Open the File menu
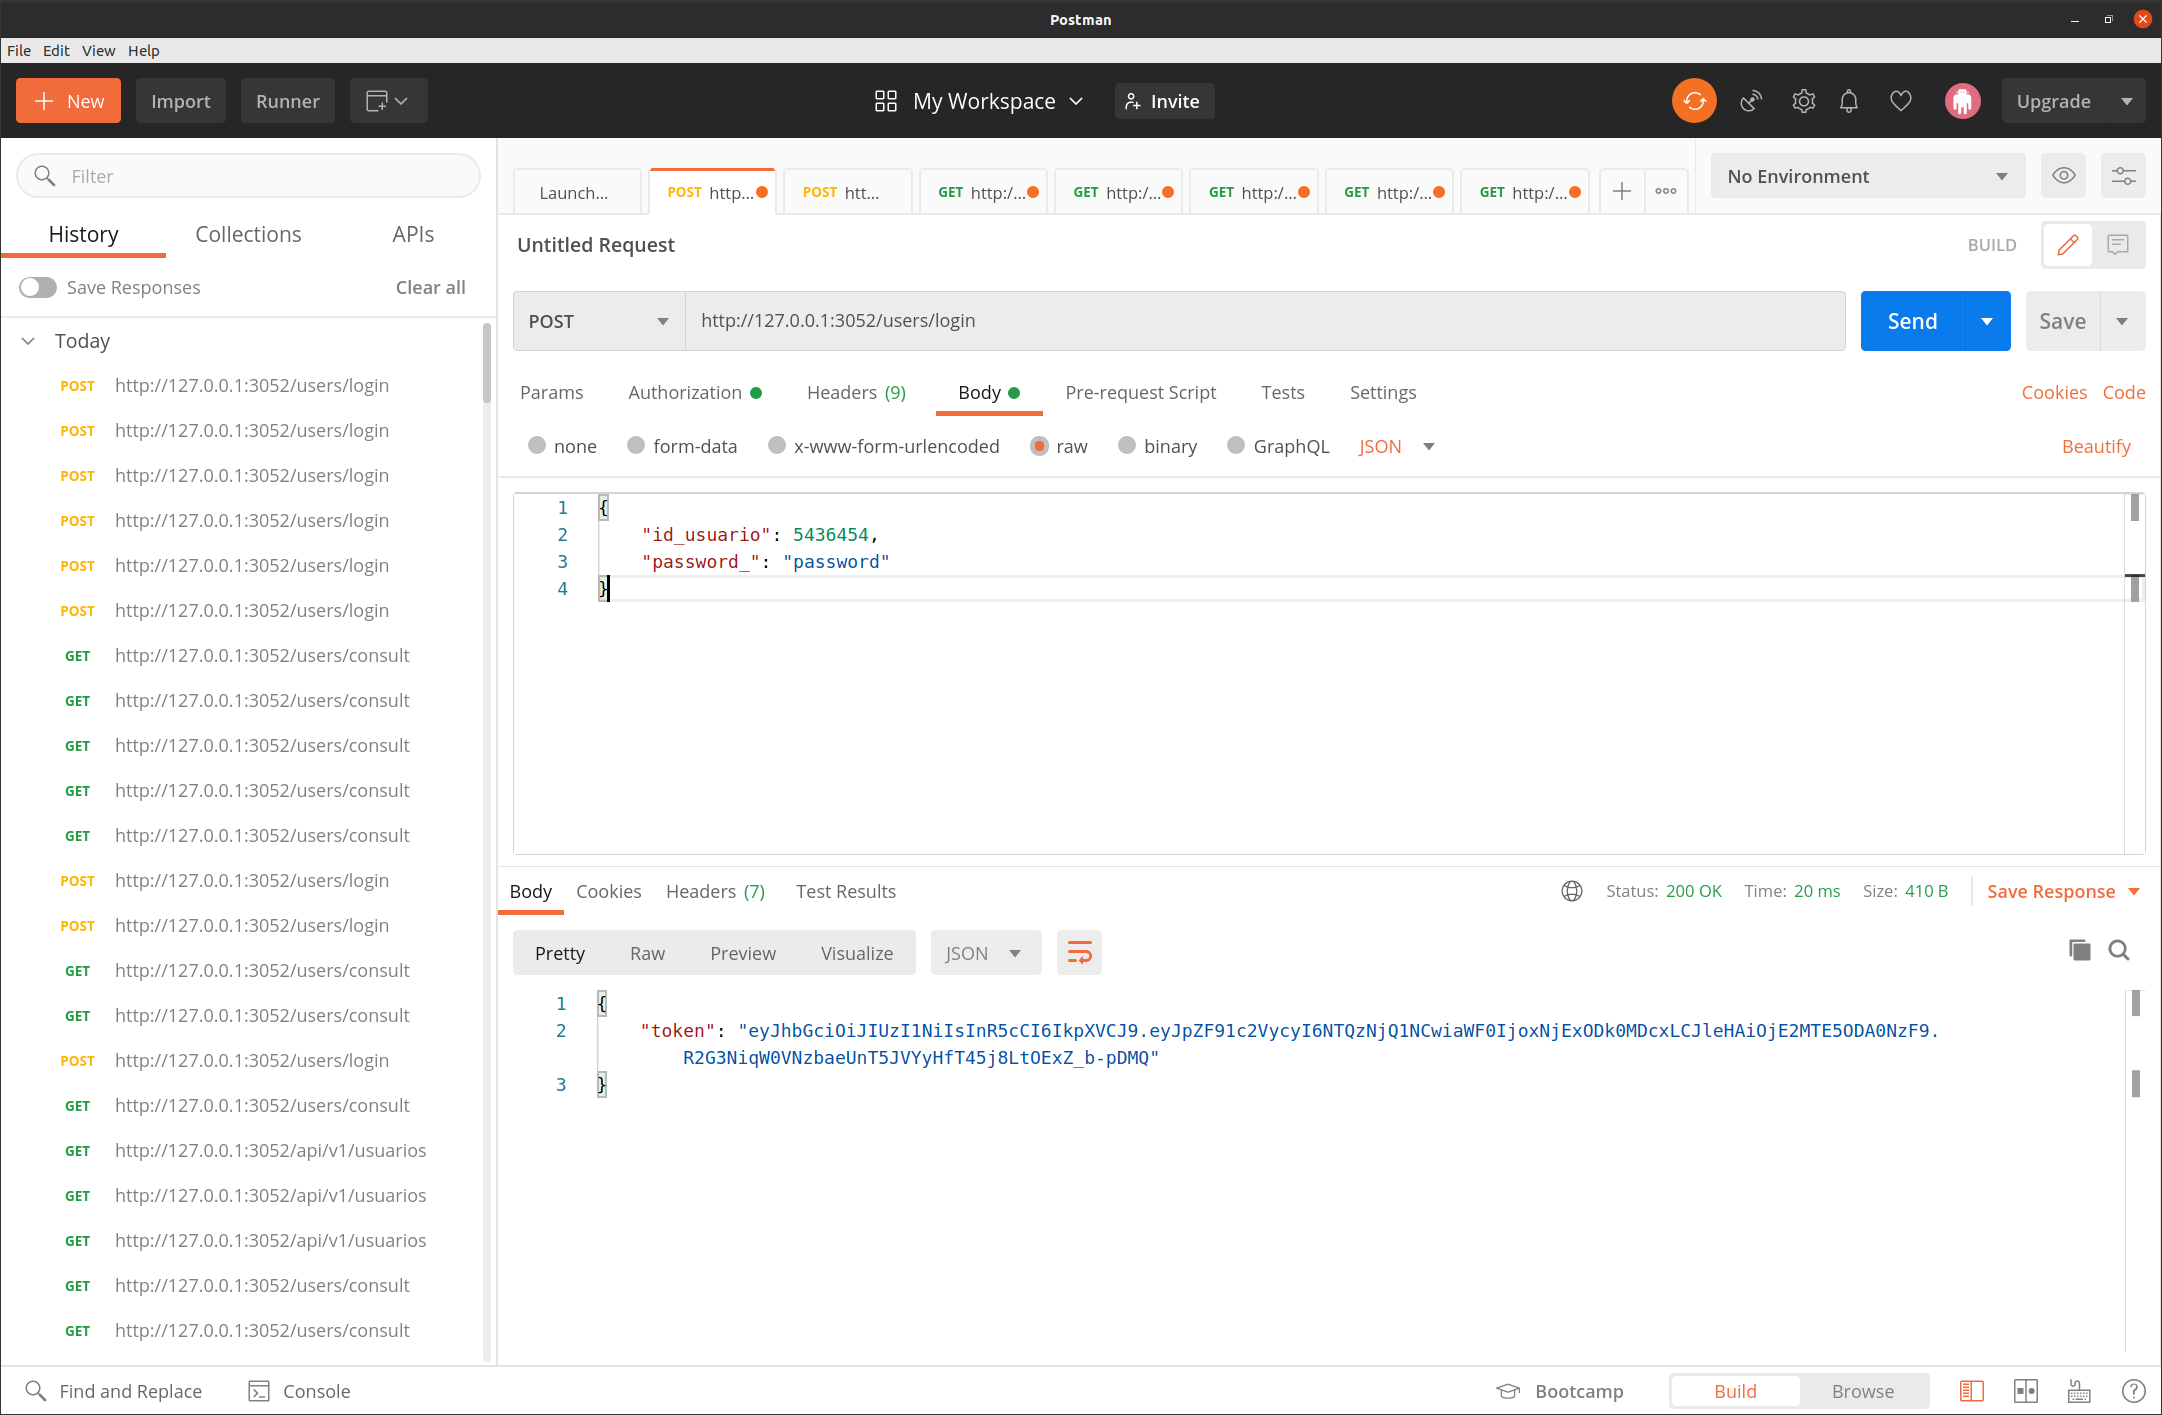The width and height of the screenshot is (2162, 1415). [19, 50]
